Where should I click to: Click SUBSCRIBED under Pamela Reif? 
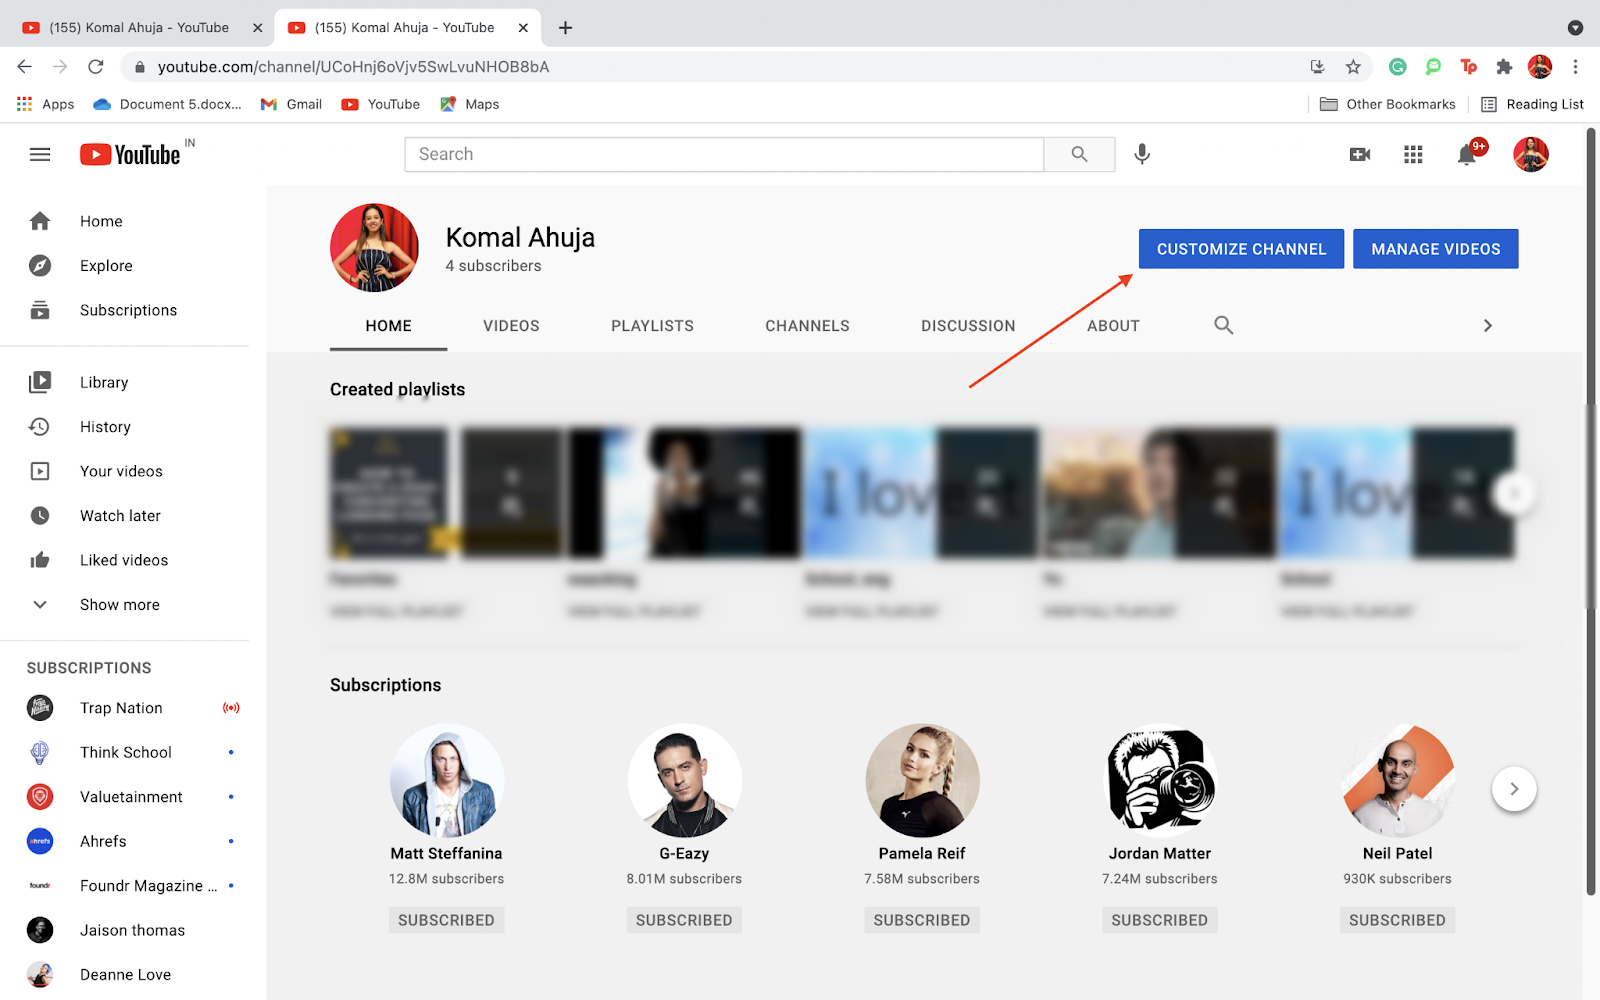[922, 920]
